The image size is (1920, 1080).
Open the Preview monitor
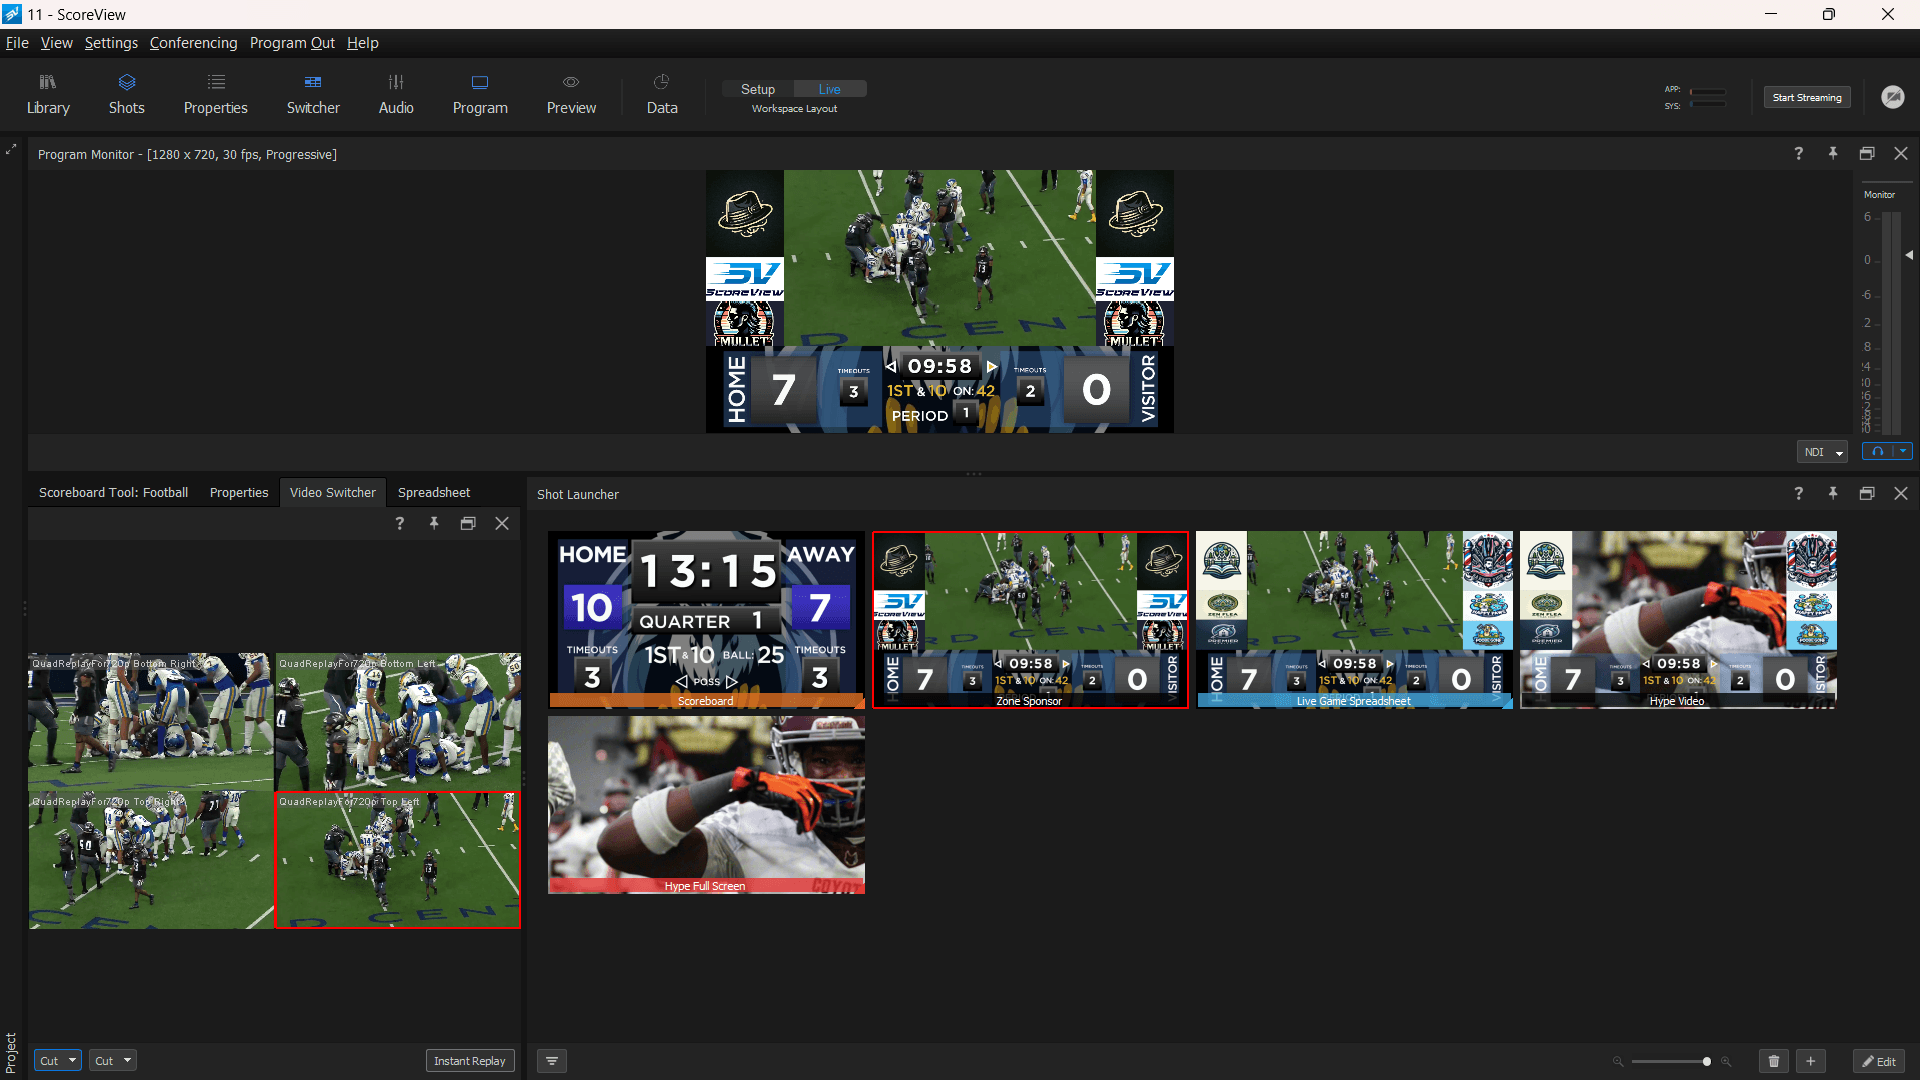[x=570, y=94]
